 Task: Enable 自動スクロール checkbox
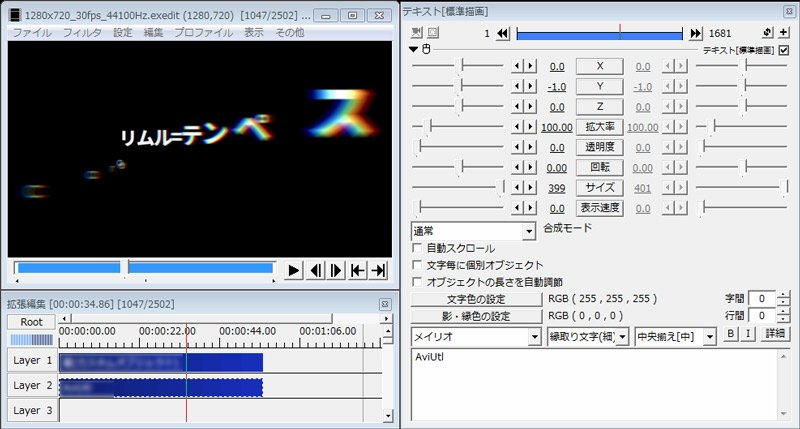click(x=417, y=248)
